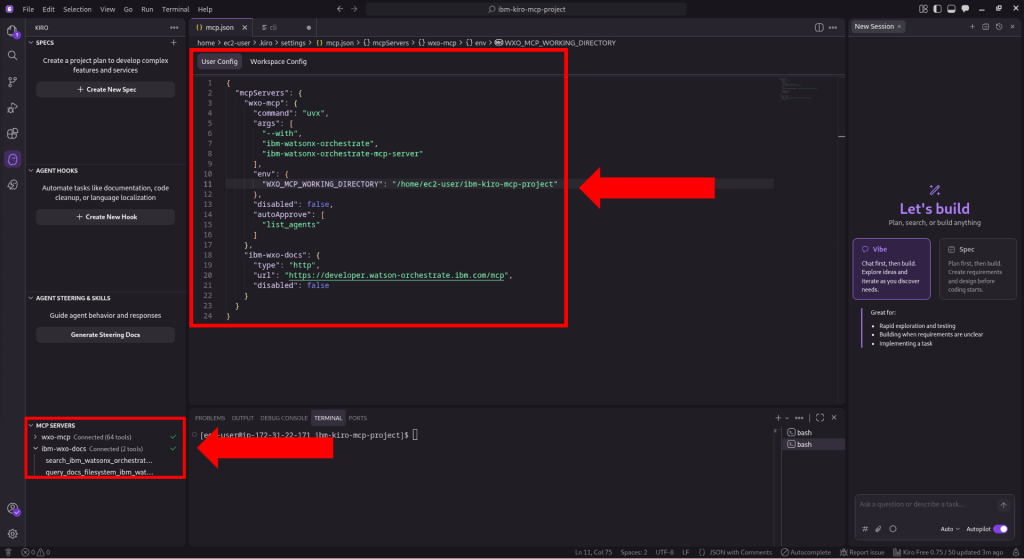Open the Accounts icon in the activity bar
This screenshot has width=1024, height=559.
click(x=12, y=509)
